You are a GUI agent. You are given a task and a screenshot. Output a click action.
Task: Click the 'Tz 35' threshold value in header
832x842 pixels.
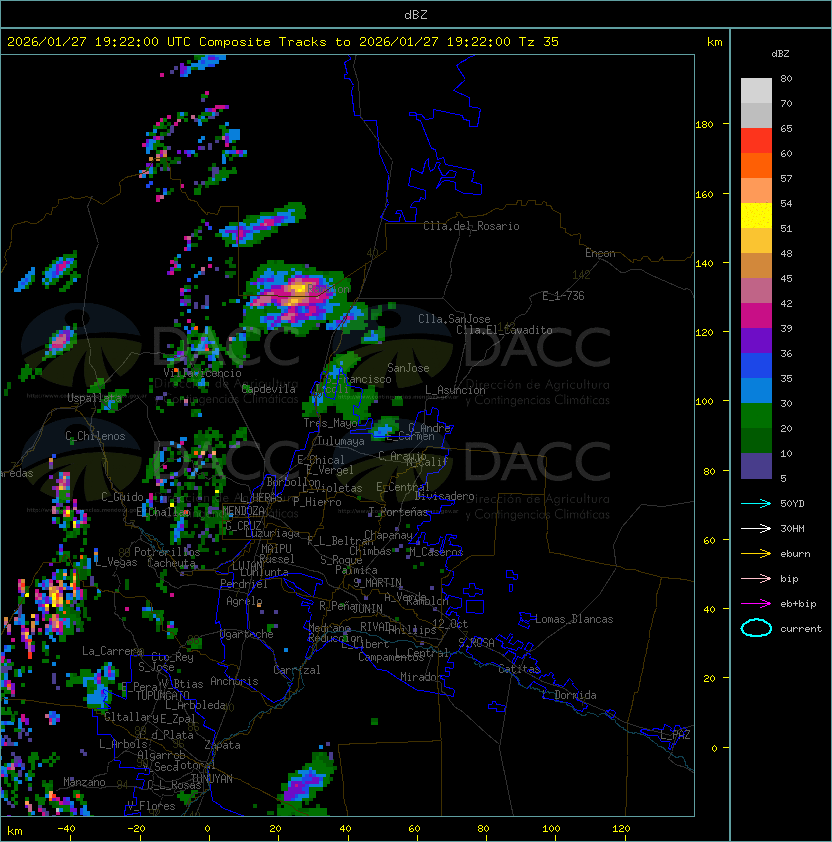click(539, 42)
